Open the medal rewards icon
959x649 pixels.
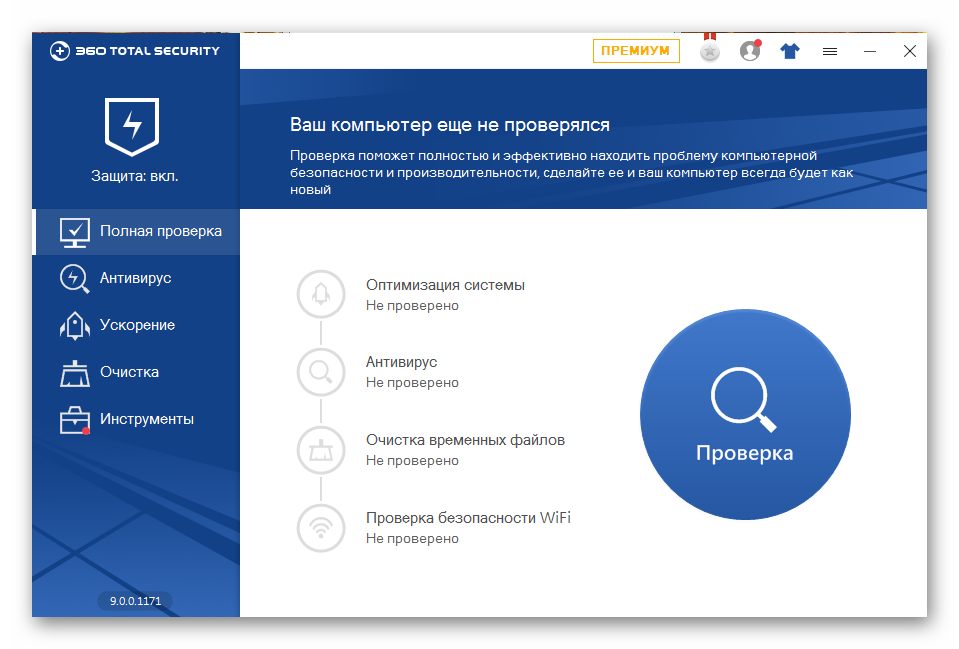point(710,51)
